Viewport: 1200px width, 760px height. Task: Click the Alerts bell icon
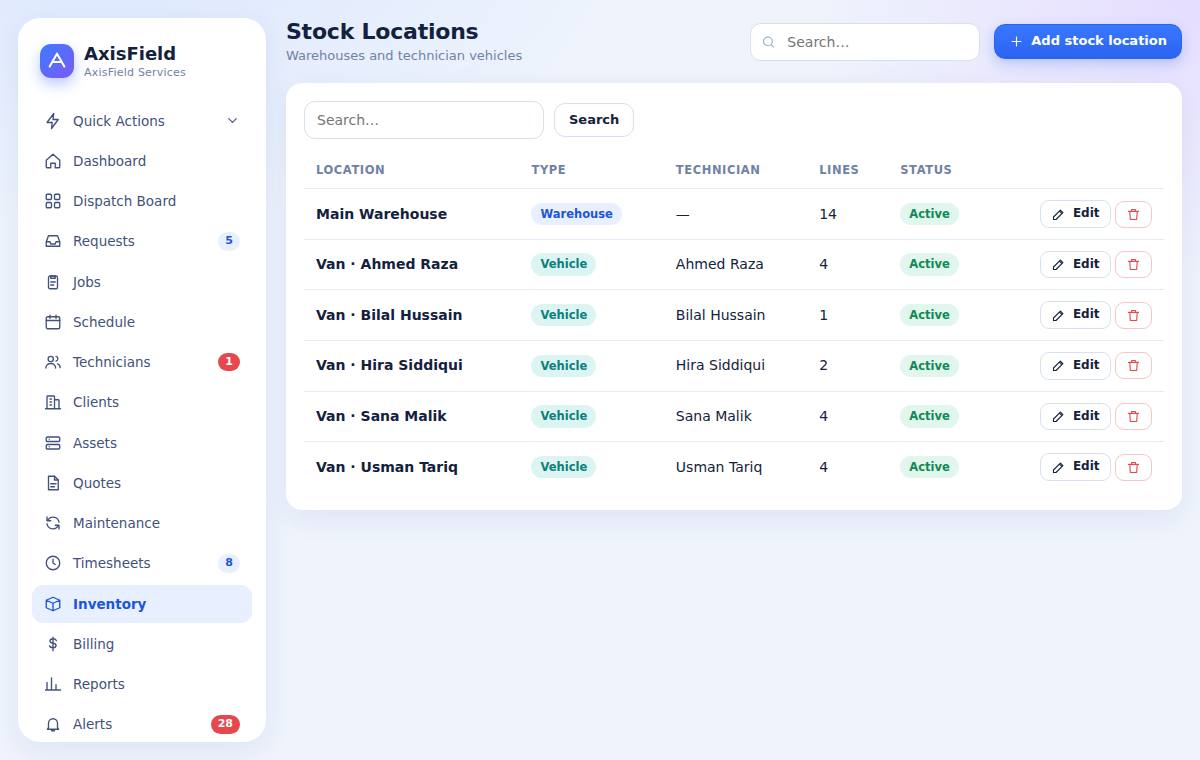click(53, 724)
